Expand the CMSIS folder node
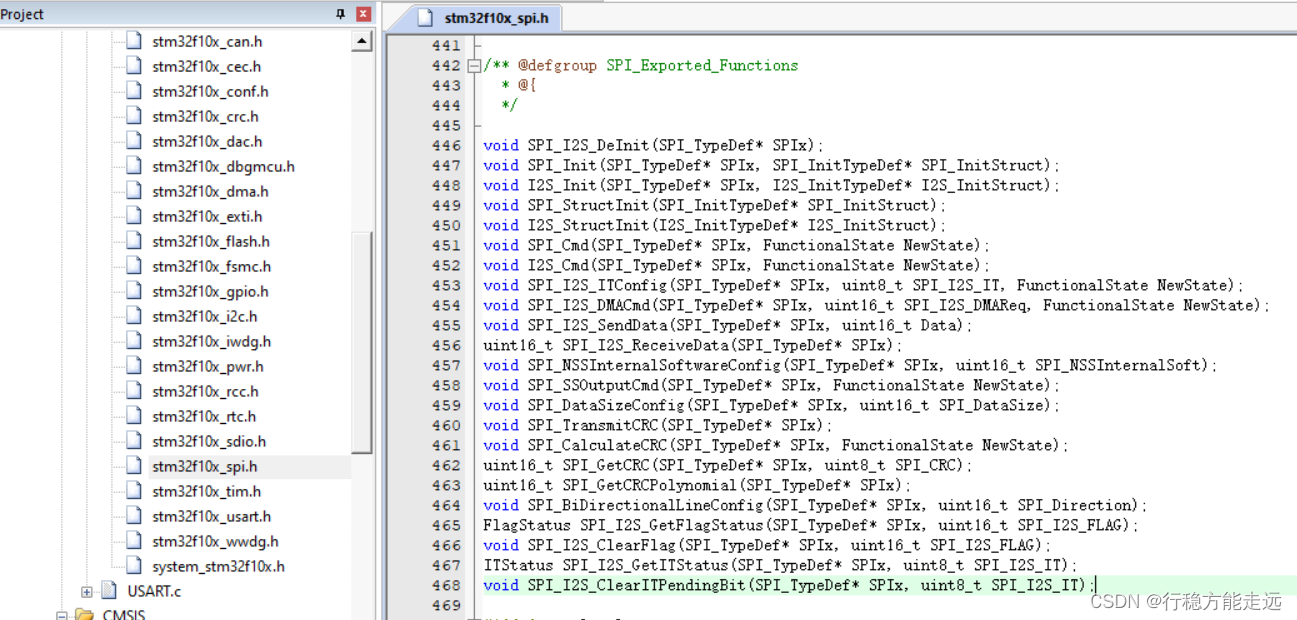The height and width of the screenshot is (620, 1297). [62, 615]
